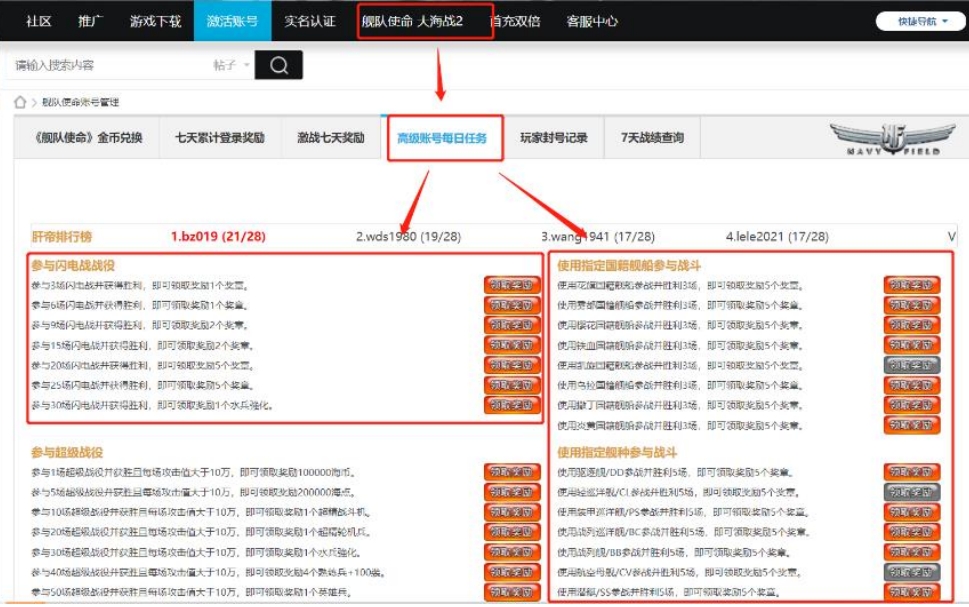Claim reward for 驱逐舰/DD battle task
This screenshot has width=969, height=607.
pyautogui.click(x=911, y=472)
